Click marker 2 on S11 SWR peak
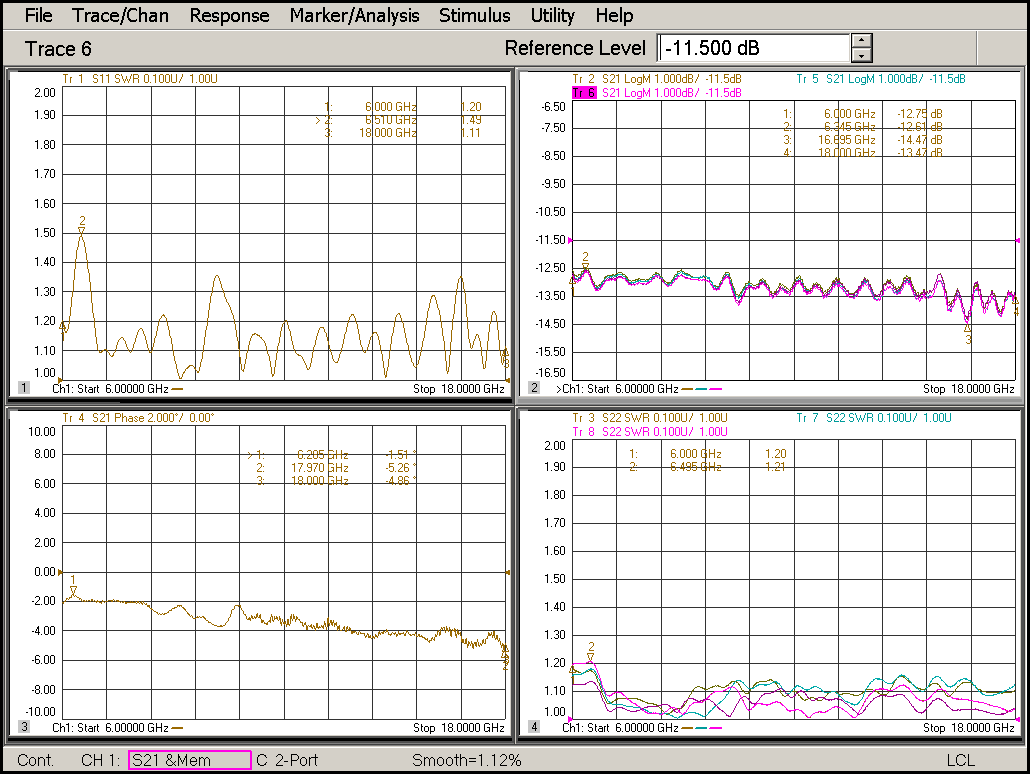 click(x=81, y=226)
